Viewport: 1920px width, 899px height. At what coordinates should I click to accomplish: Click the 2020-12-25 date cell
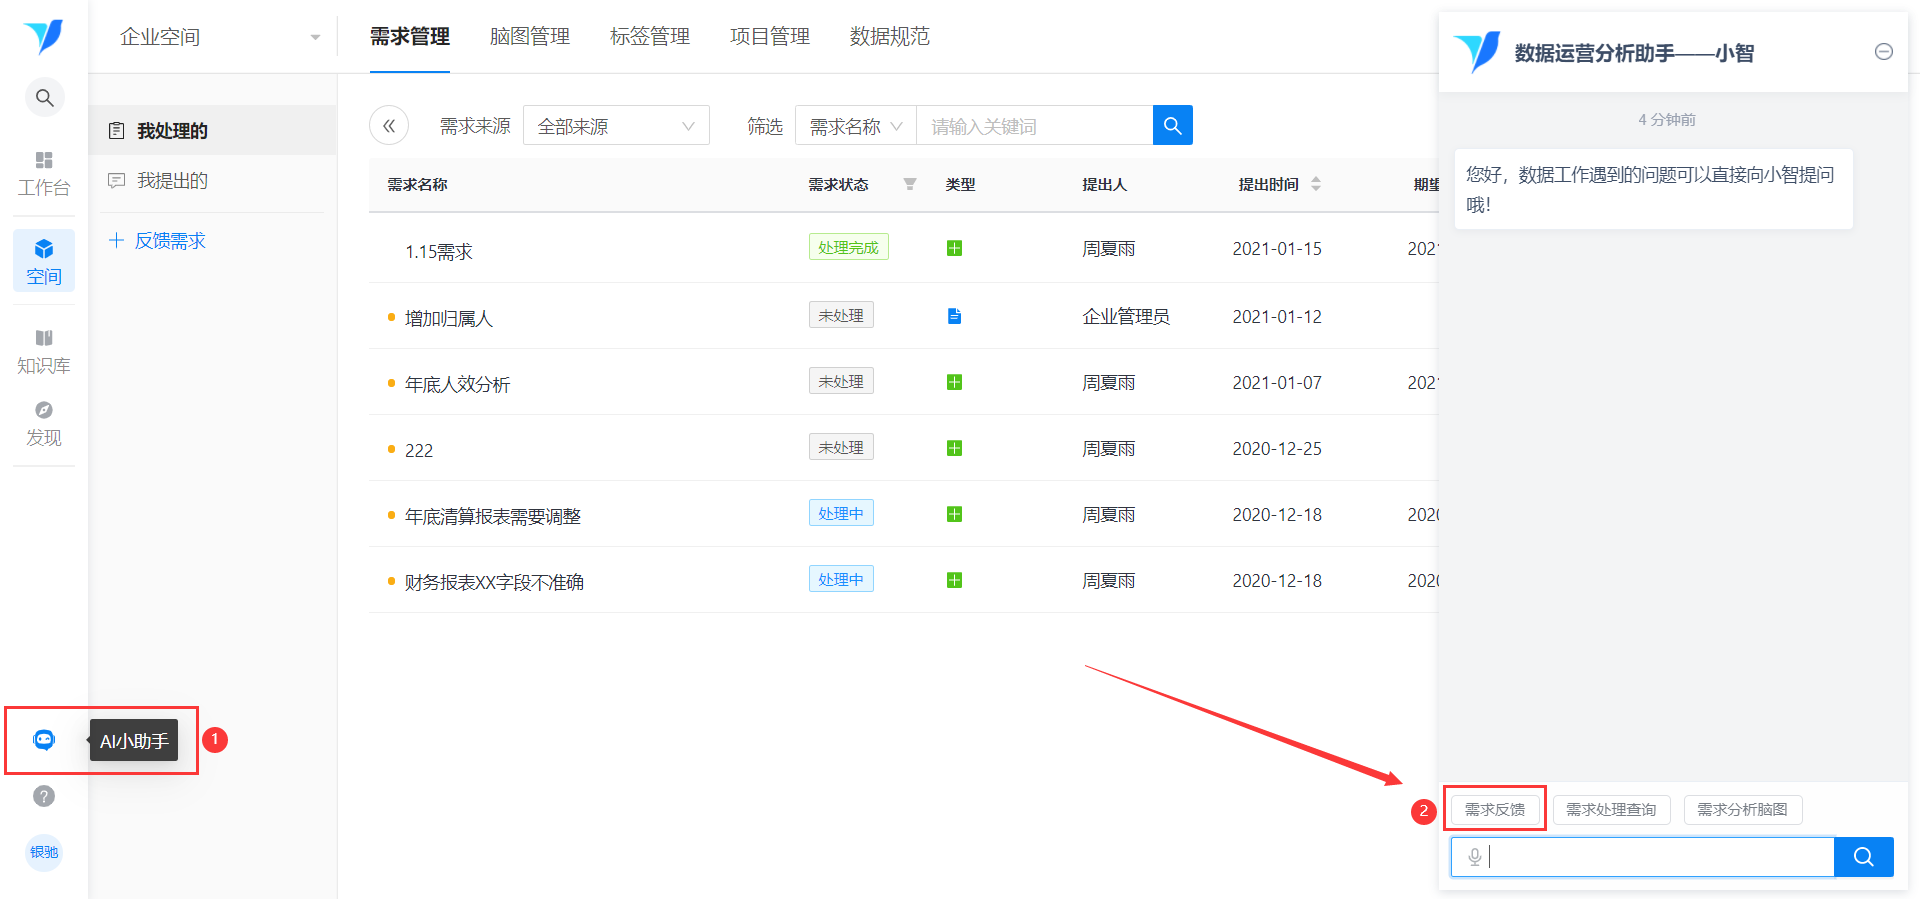point(1277,449)
